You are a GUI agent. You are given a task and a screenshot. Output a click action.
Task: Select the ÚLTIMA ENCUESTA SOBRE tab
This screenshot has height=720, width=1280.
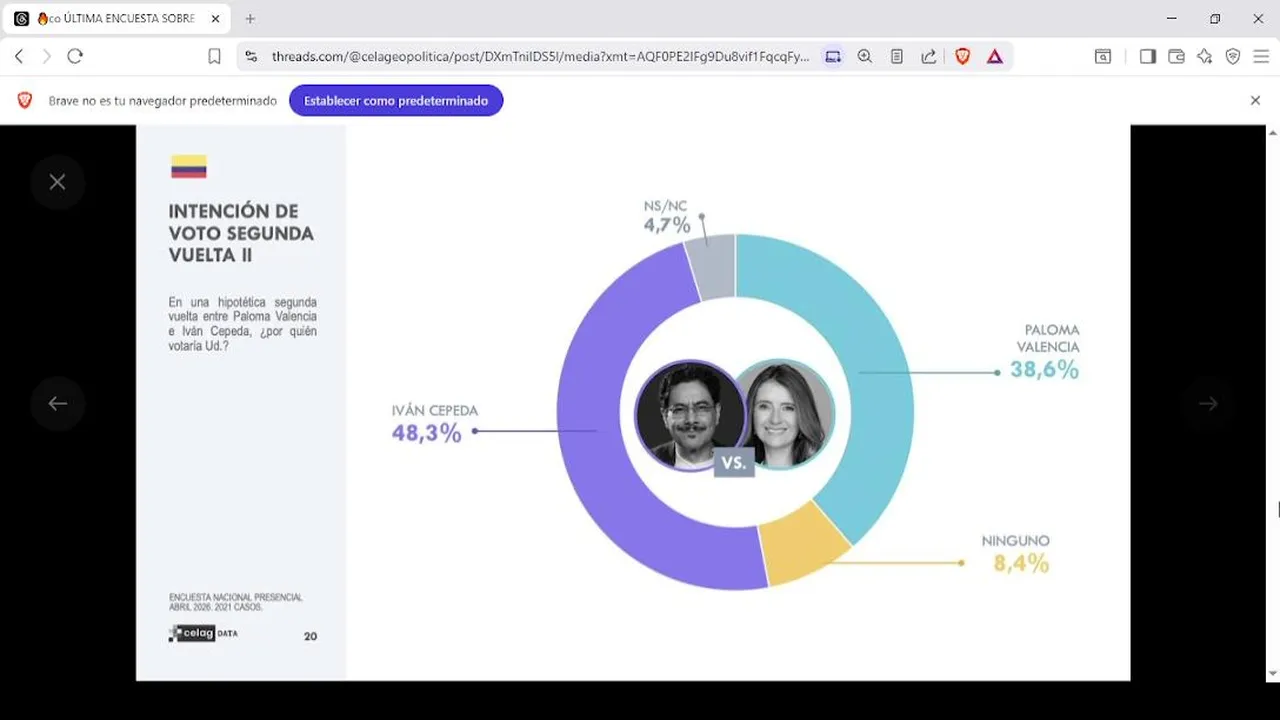pyautogui.click(x=117, y=19)
